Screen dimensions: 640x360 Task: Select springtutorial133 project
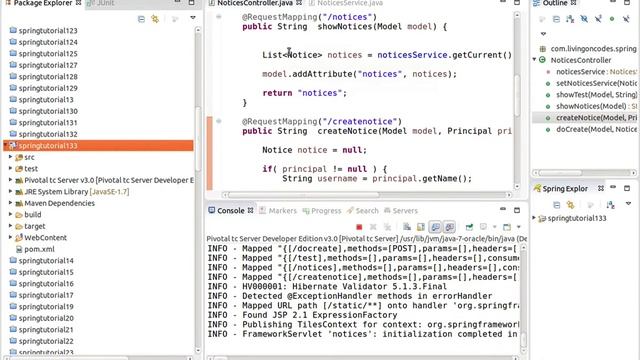[x=98, y=145]
